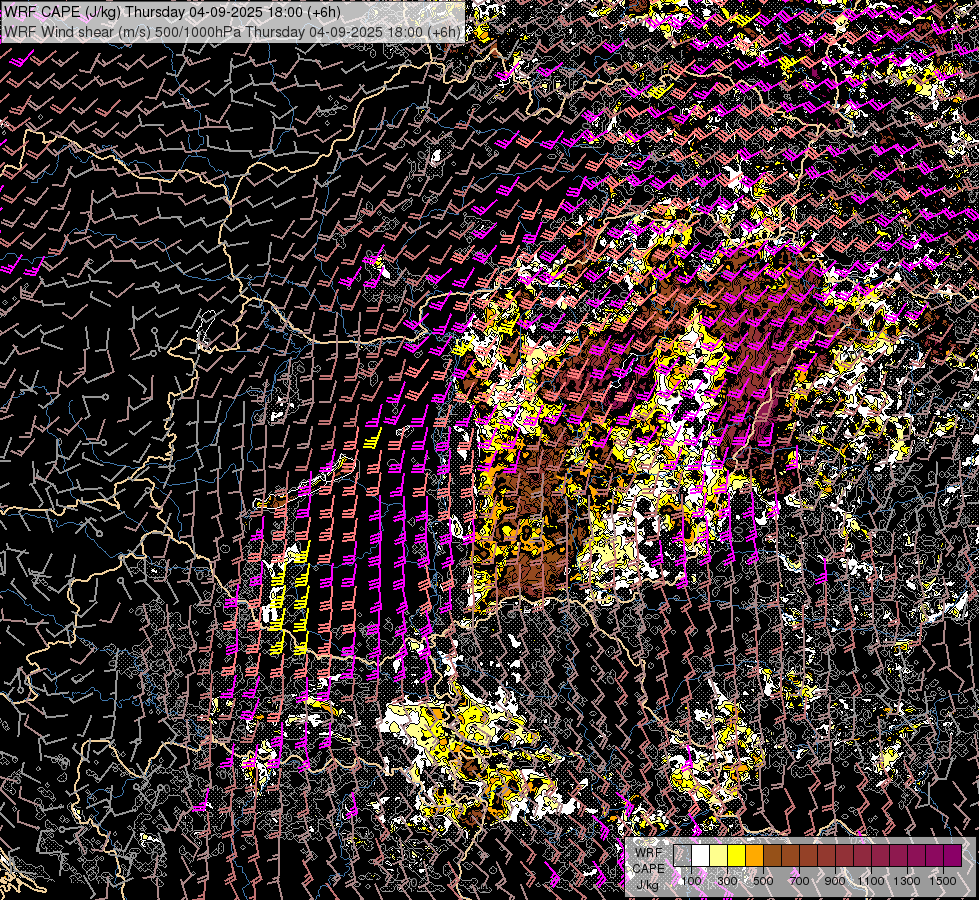Image resolution: width=979 pixels, height=900 pixels.
Task: Click the legend value label 700
Action: point(800,881)
